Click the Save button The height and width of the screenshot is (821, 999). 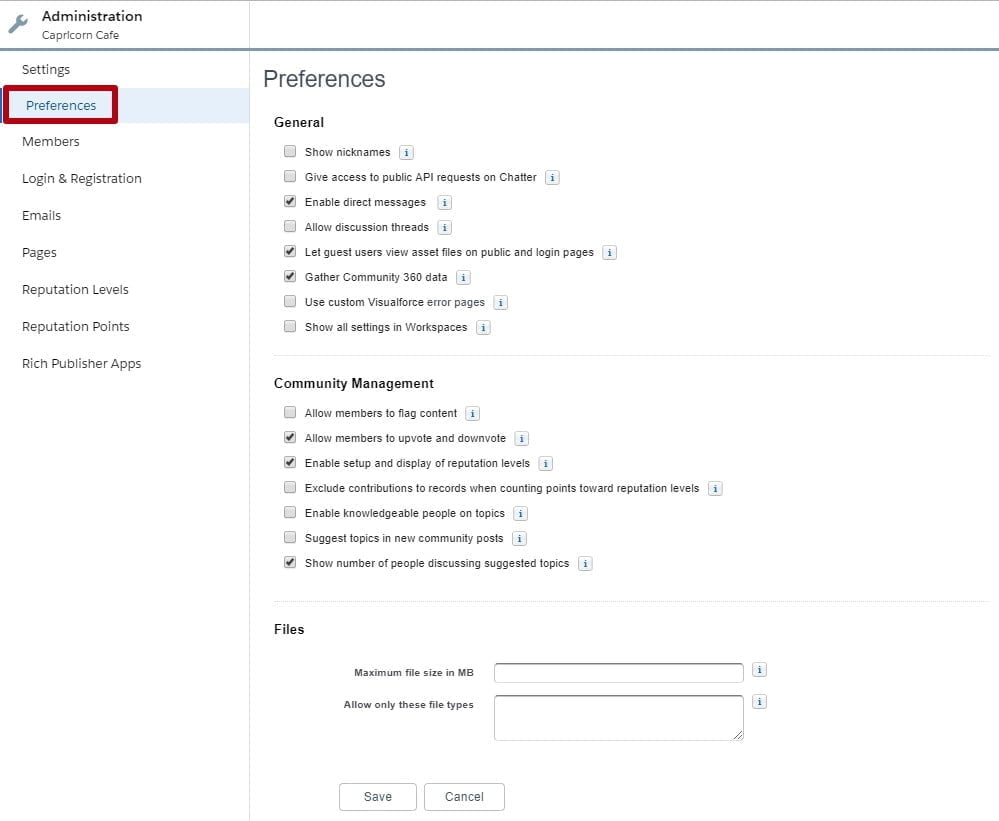coord(378,797)
